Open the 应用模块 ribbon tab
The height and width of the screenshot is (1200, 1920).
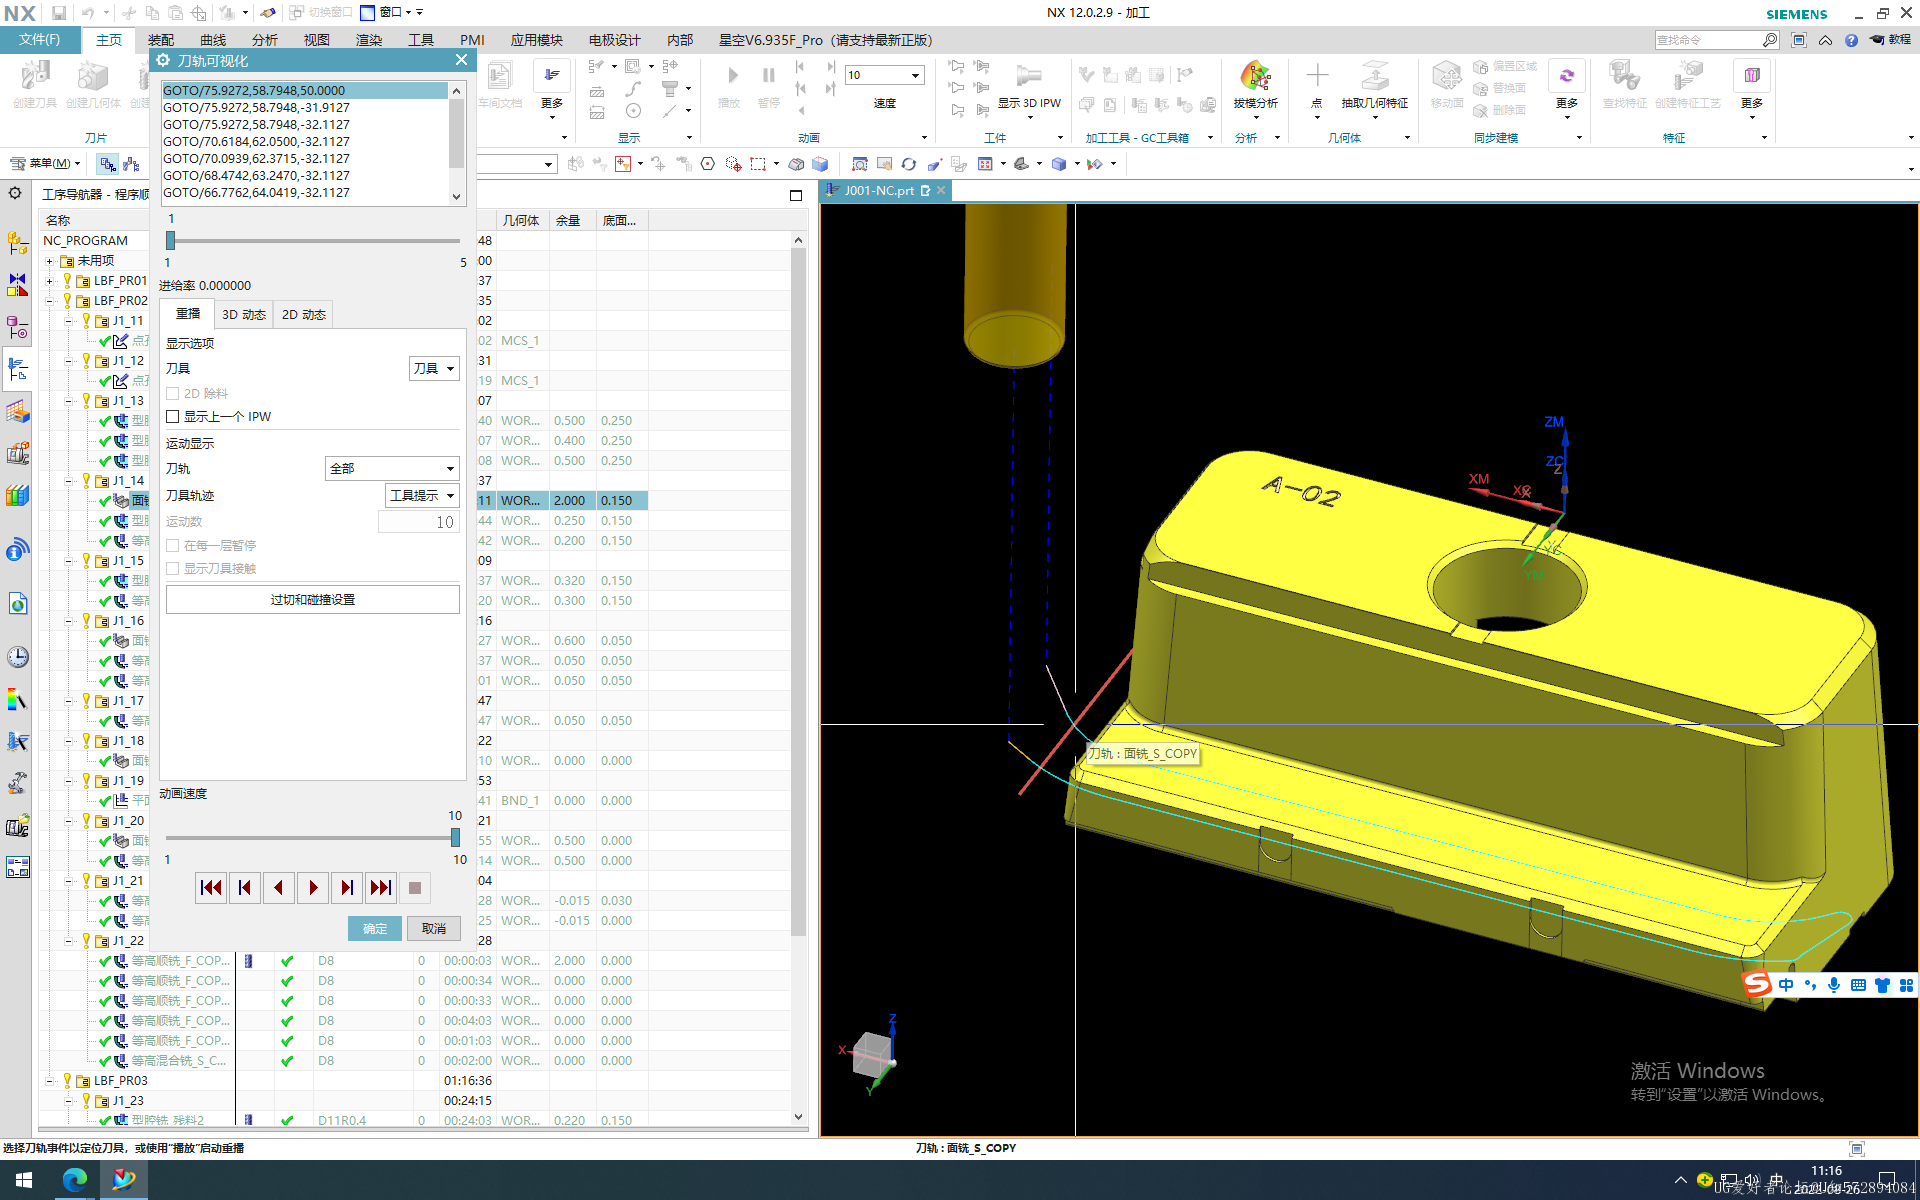[x=537, y=40]
